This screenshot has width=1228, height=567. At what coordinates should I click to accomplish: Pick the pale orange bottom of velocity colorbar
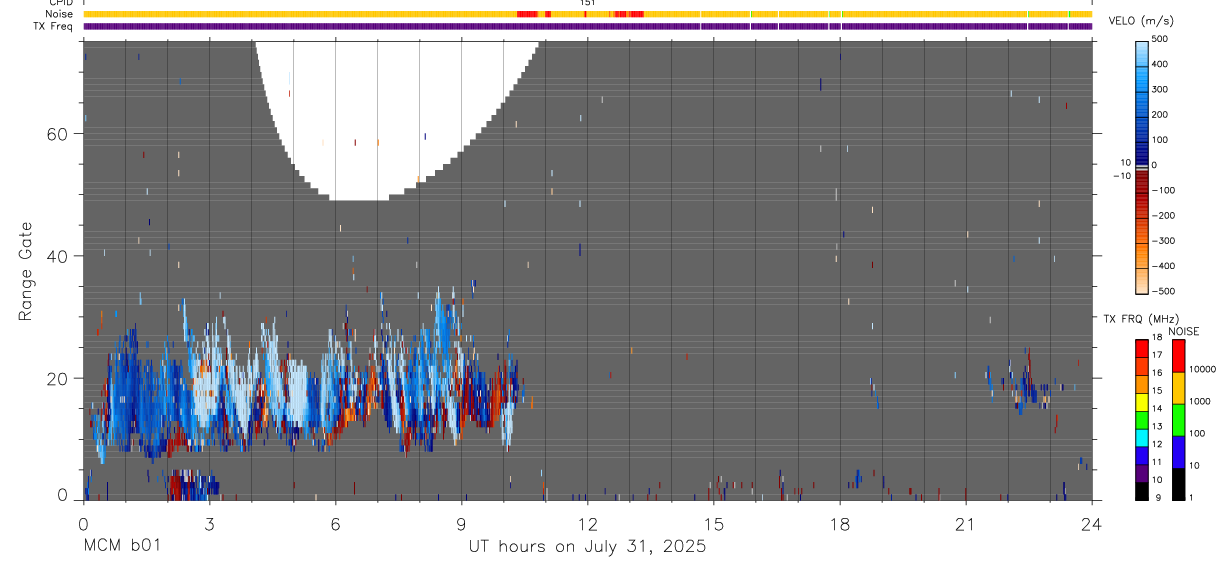pyautogui.click(x=1142, y=282)
